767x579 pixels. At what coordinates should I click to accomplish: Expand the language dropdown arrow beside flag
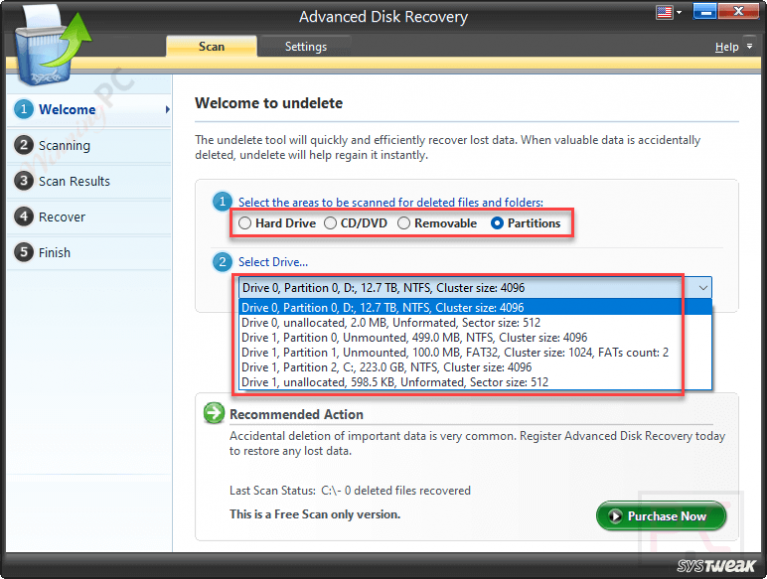point(679,12)
